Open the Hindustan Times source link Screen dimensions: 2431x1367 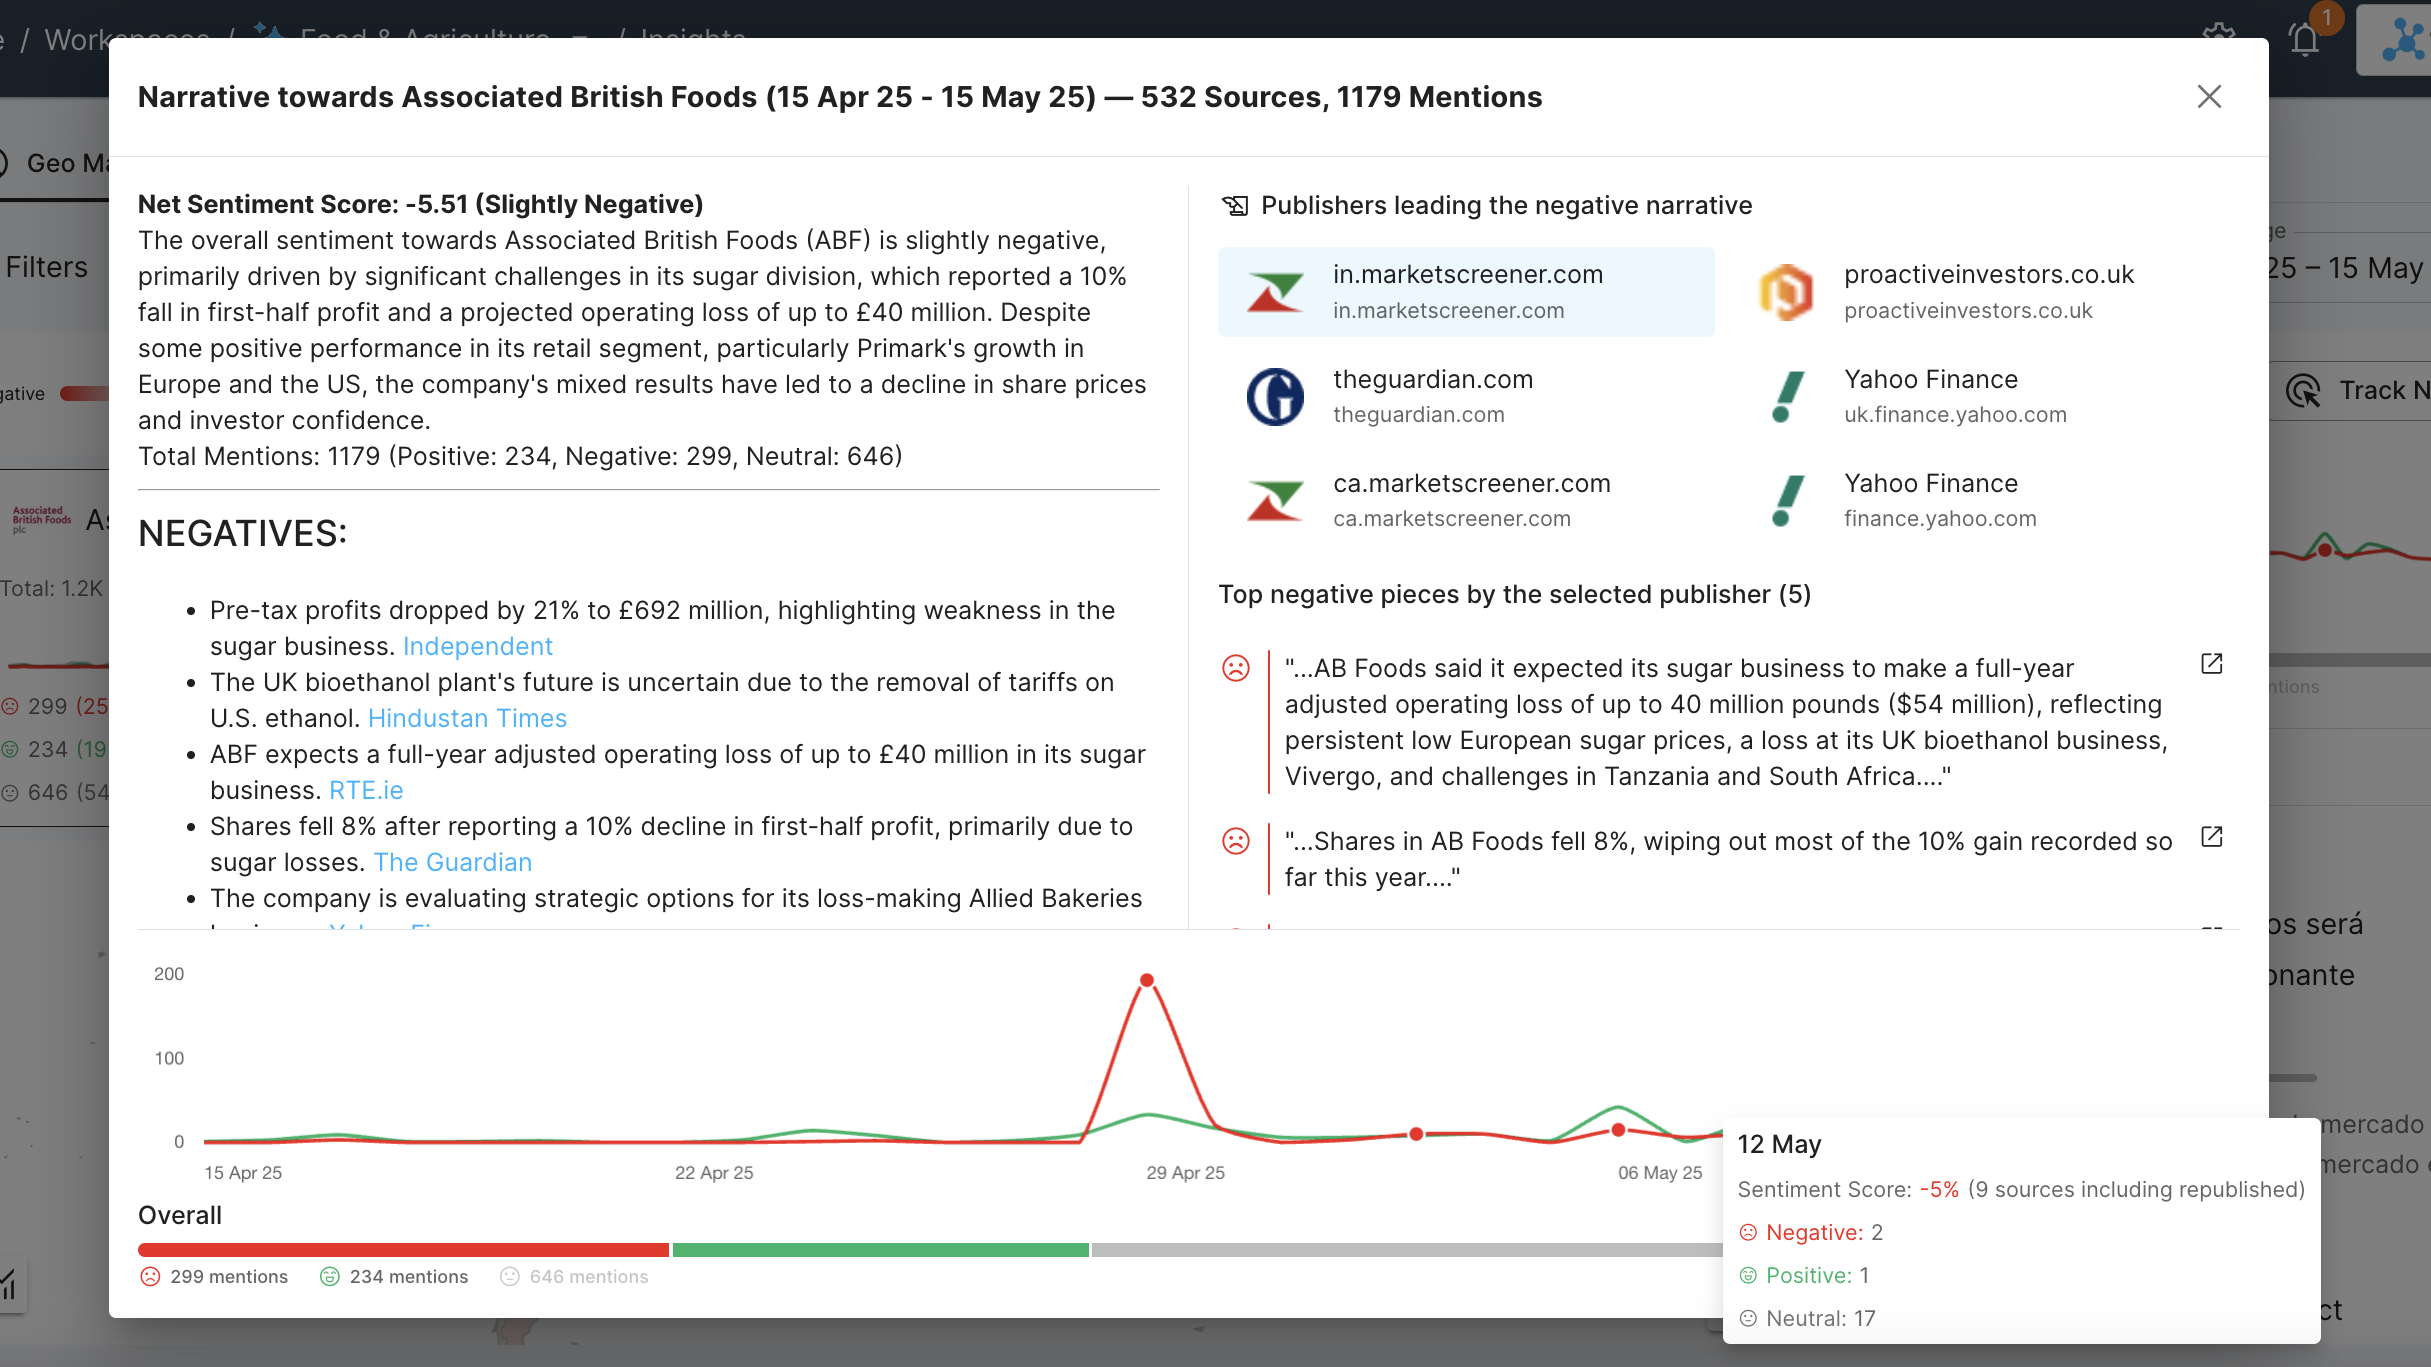[x=467, y=719]
